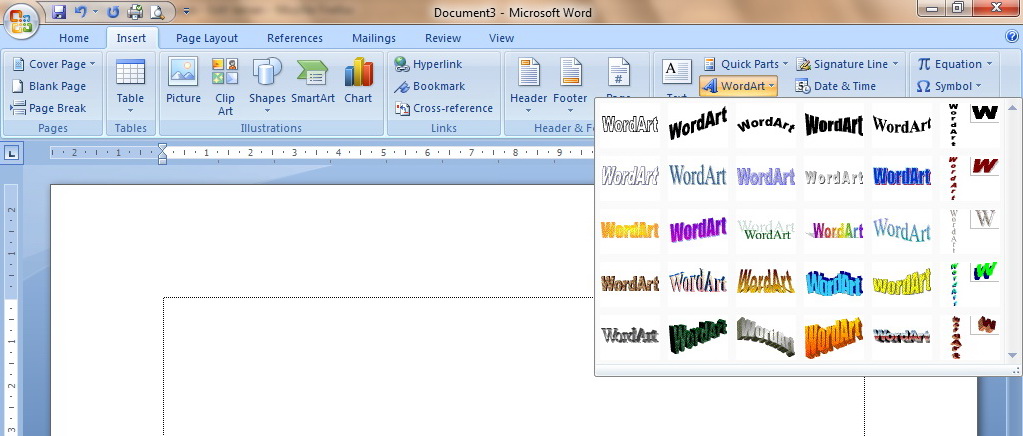Click the Quick Print icon
1023x436 pixels.
[134, 11]
